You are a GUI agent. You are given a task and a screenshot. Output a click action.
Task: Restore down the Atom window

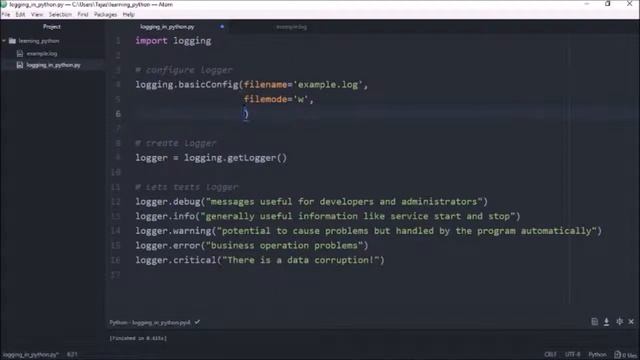608,4
